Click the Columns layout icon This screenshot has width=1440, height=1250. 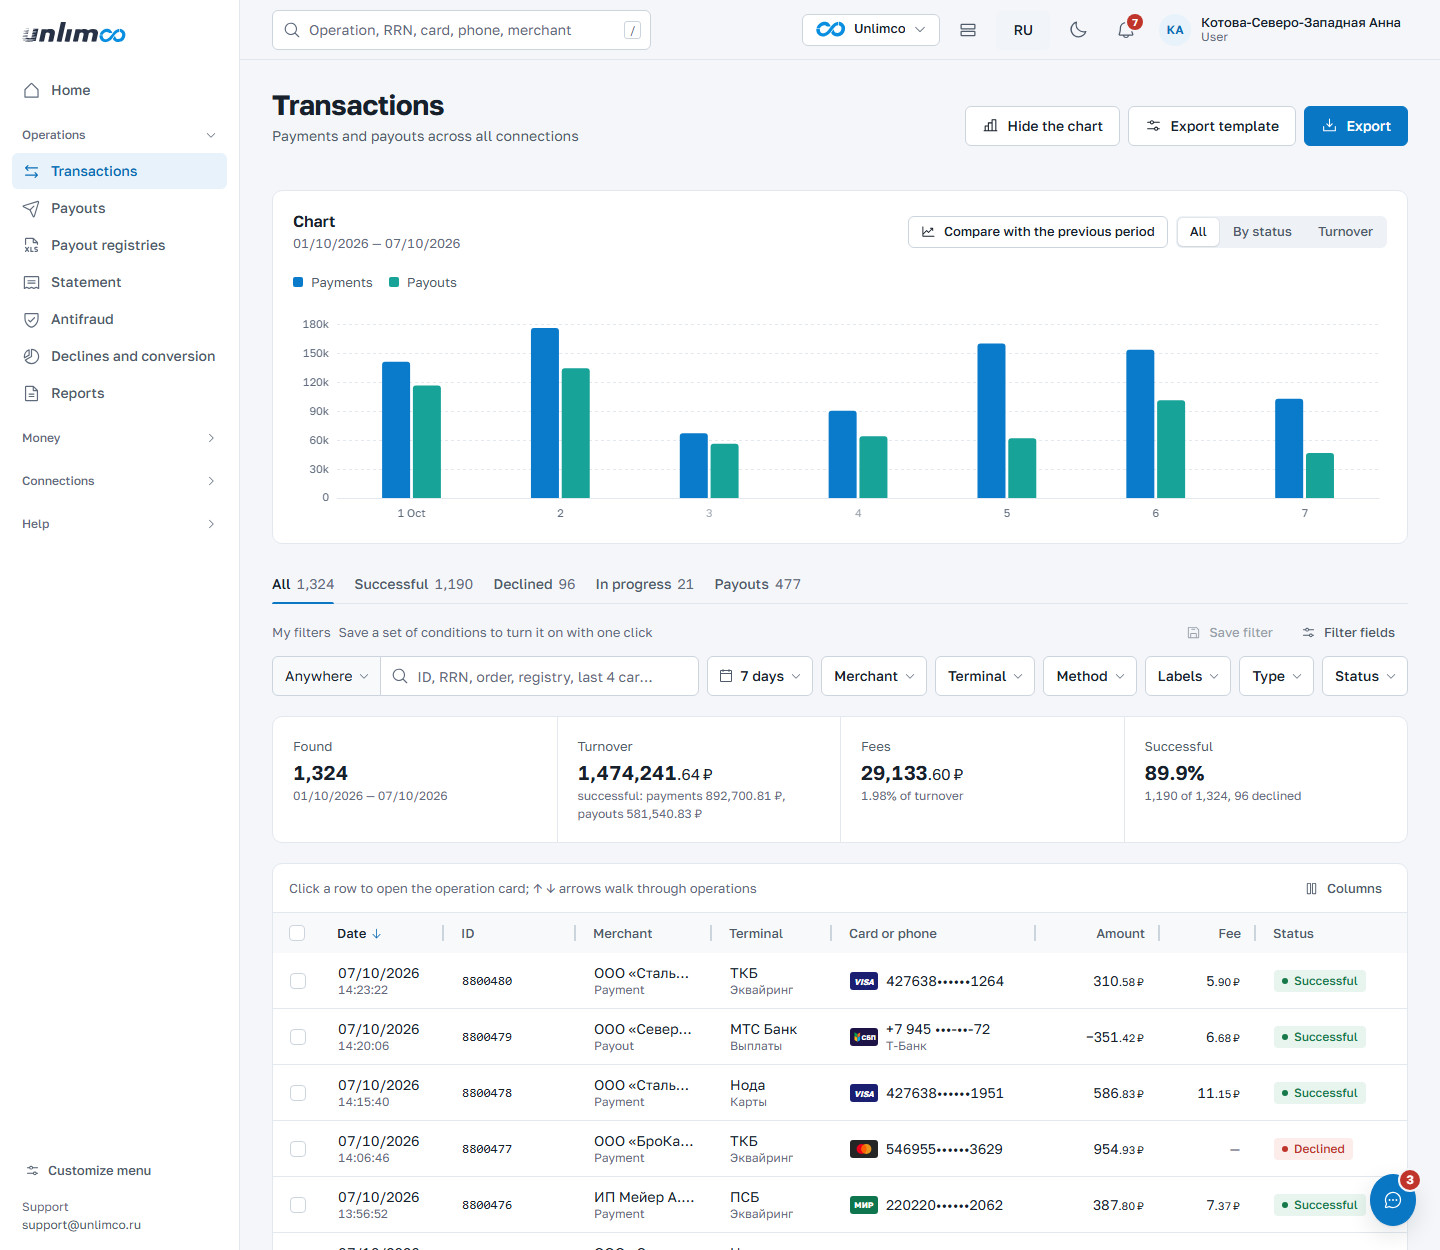(x=1311, y=889)
